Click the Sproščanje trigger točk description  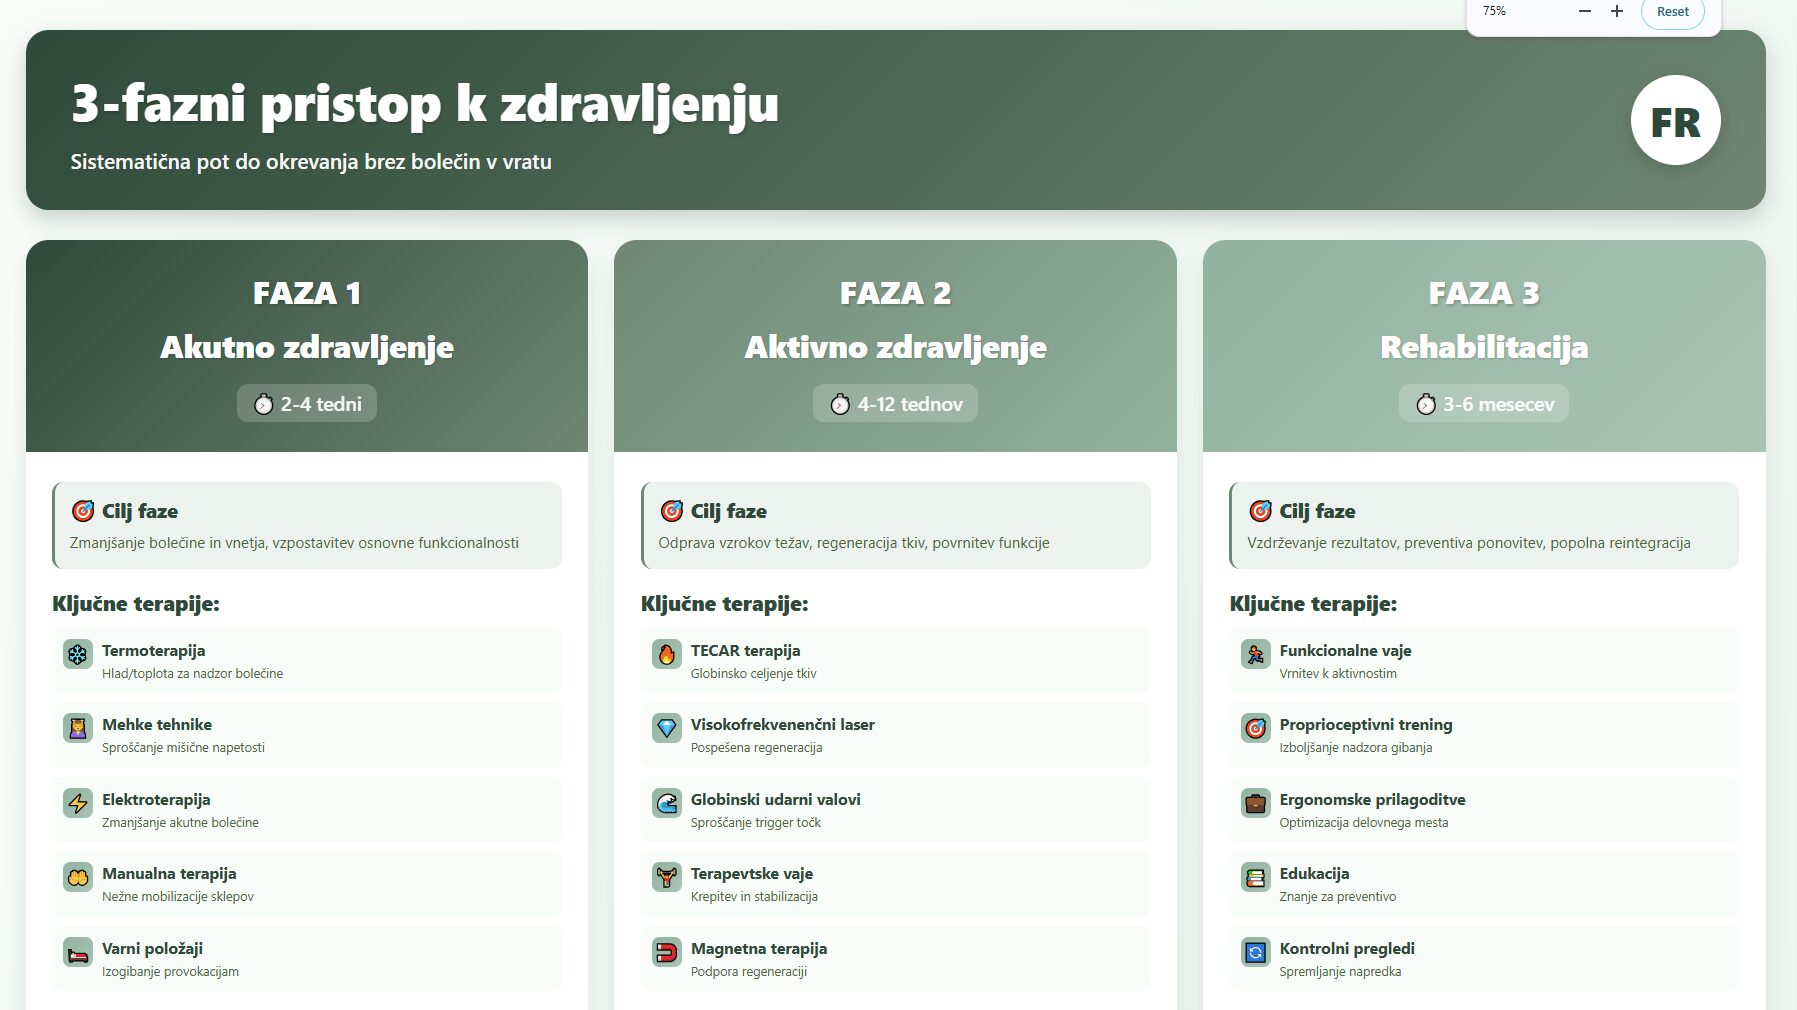pyautogui.click(x=755, y=823)
